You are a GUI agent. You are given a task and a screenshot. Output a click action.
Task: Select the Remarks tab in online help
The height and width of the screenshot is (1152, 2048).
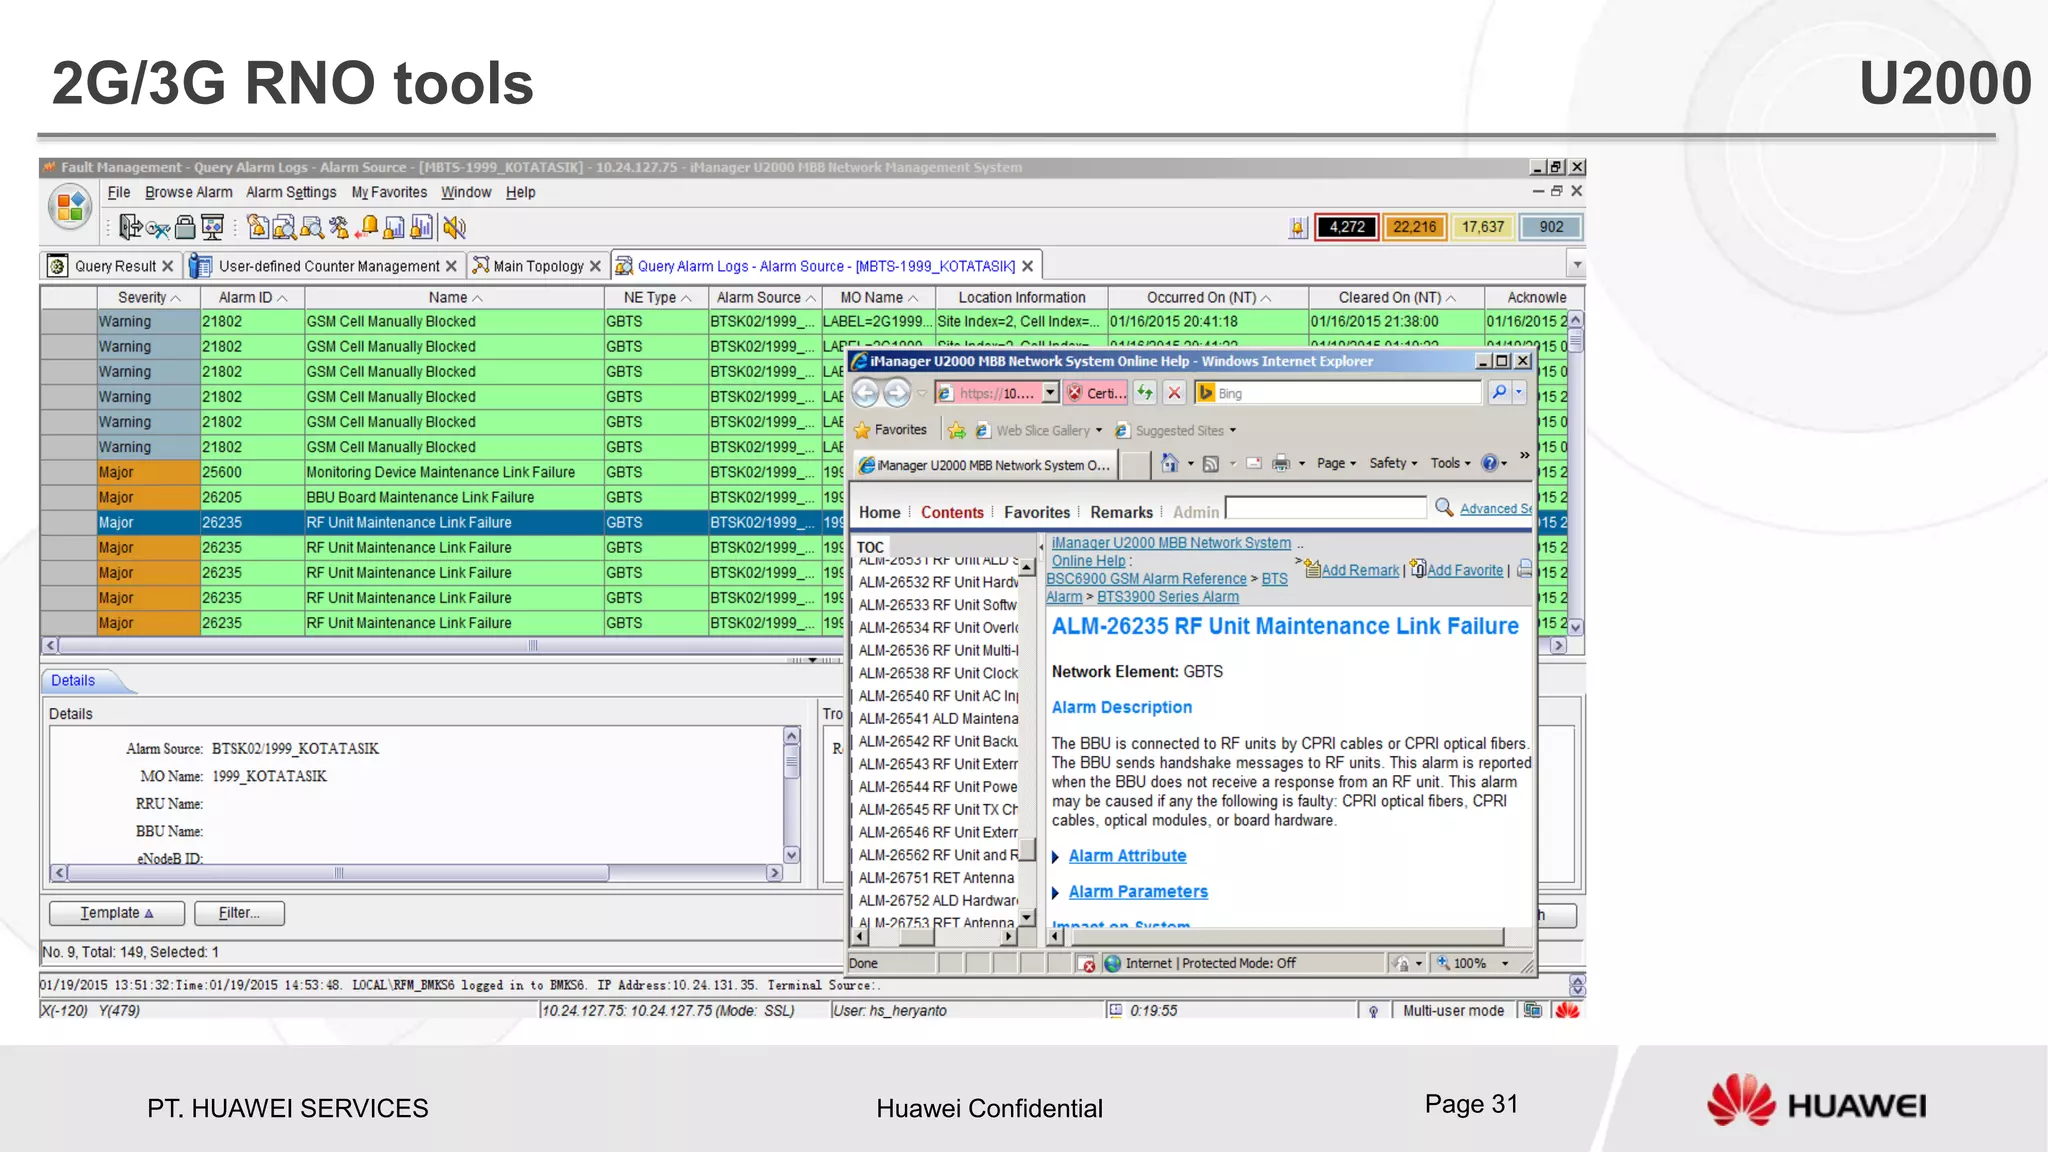[x=1121, y=512]
